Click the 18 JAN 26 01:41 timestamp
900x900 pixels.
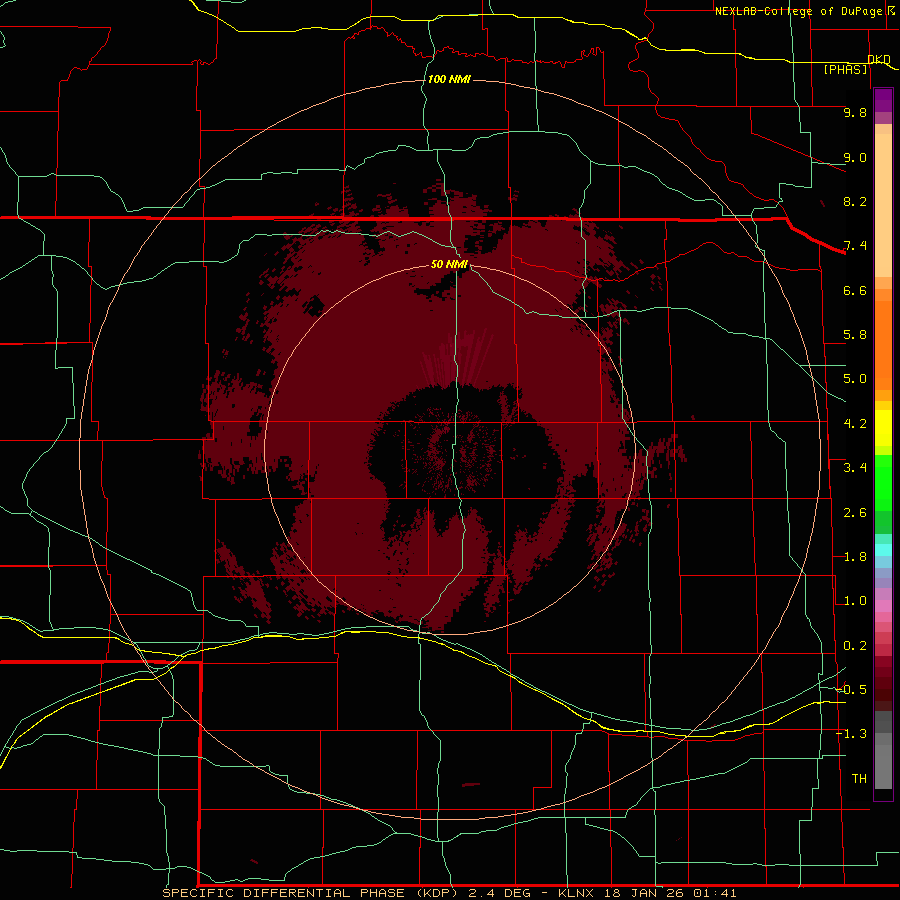tap(670, 893)
